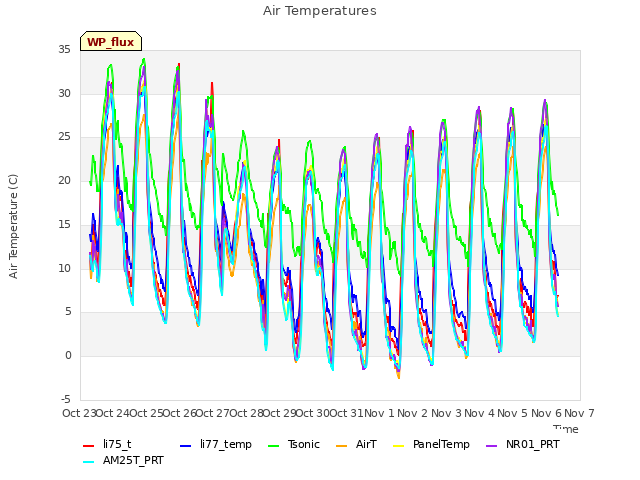640x480 pixels.
Task: Click the li77_temp legend entry
Action: 216,444
